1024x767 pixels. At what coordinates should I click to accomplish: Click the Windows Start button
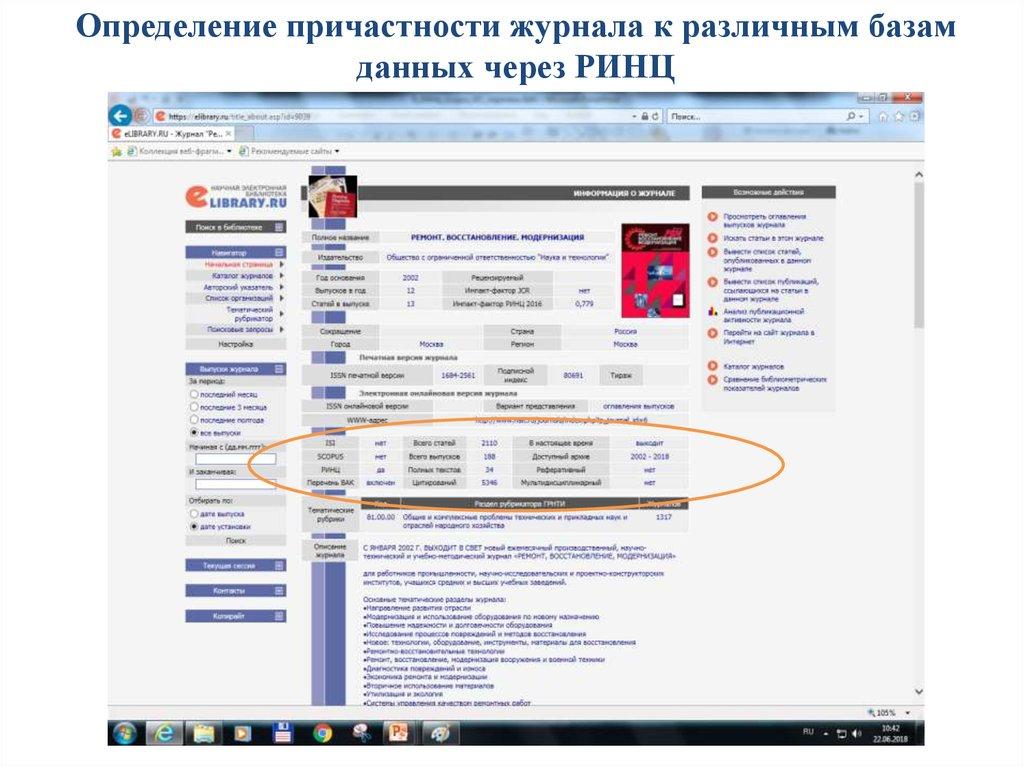coord(126,733)
